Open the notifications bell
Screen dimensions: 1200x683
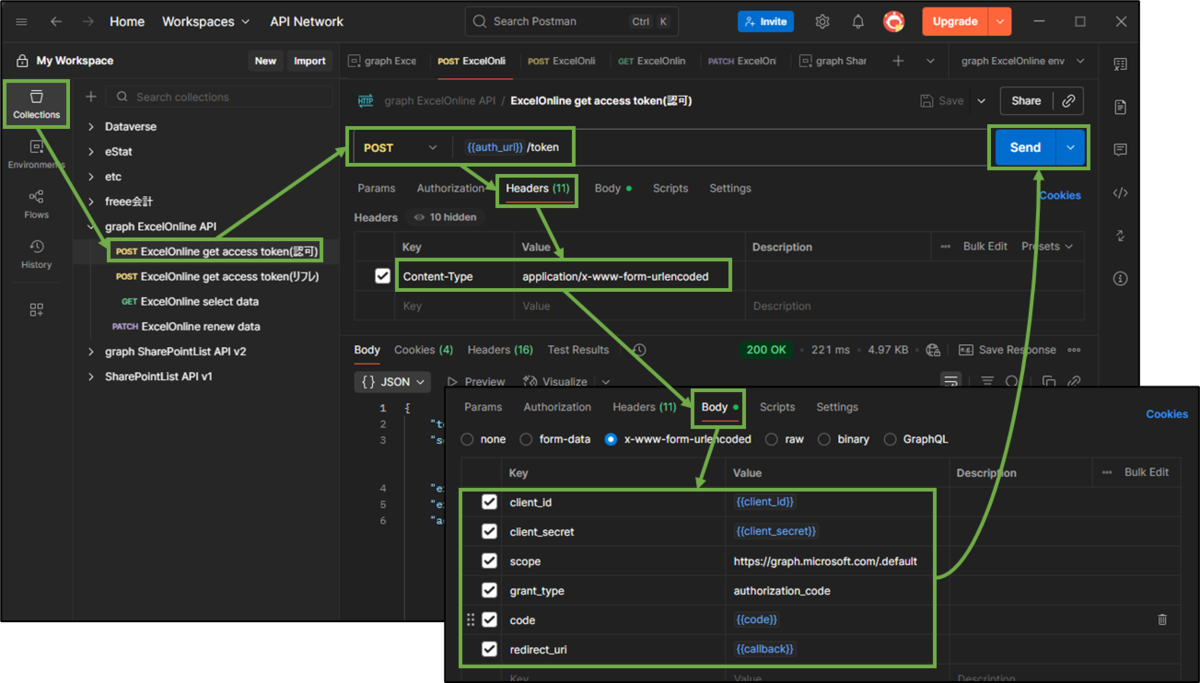(x=858, y=21)
